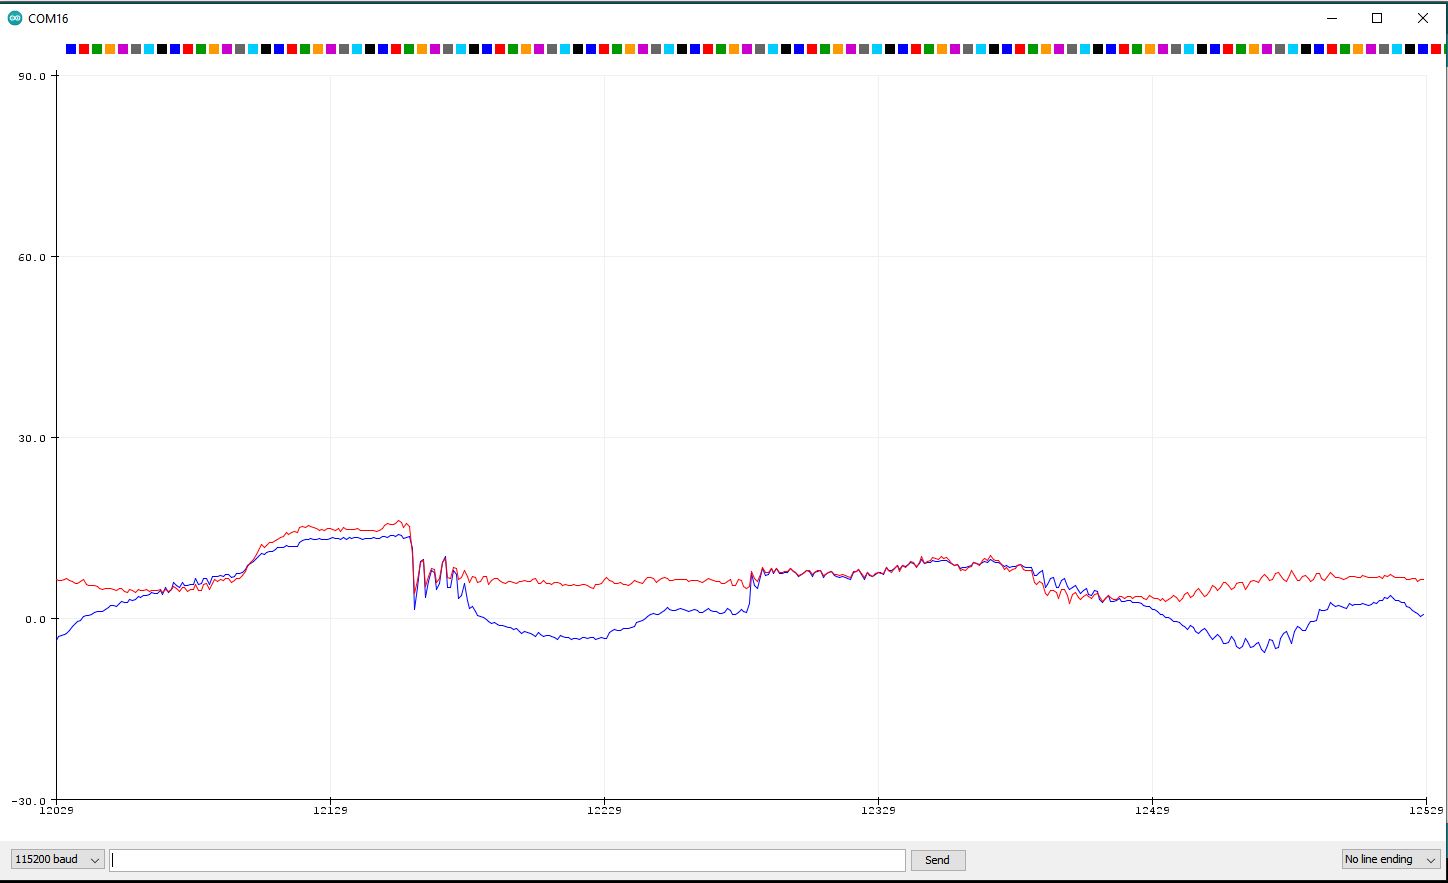This screenshot has height=883, width=1448.
Task: Click the 12429 x-axis label
Action: coord(1152,810)
